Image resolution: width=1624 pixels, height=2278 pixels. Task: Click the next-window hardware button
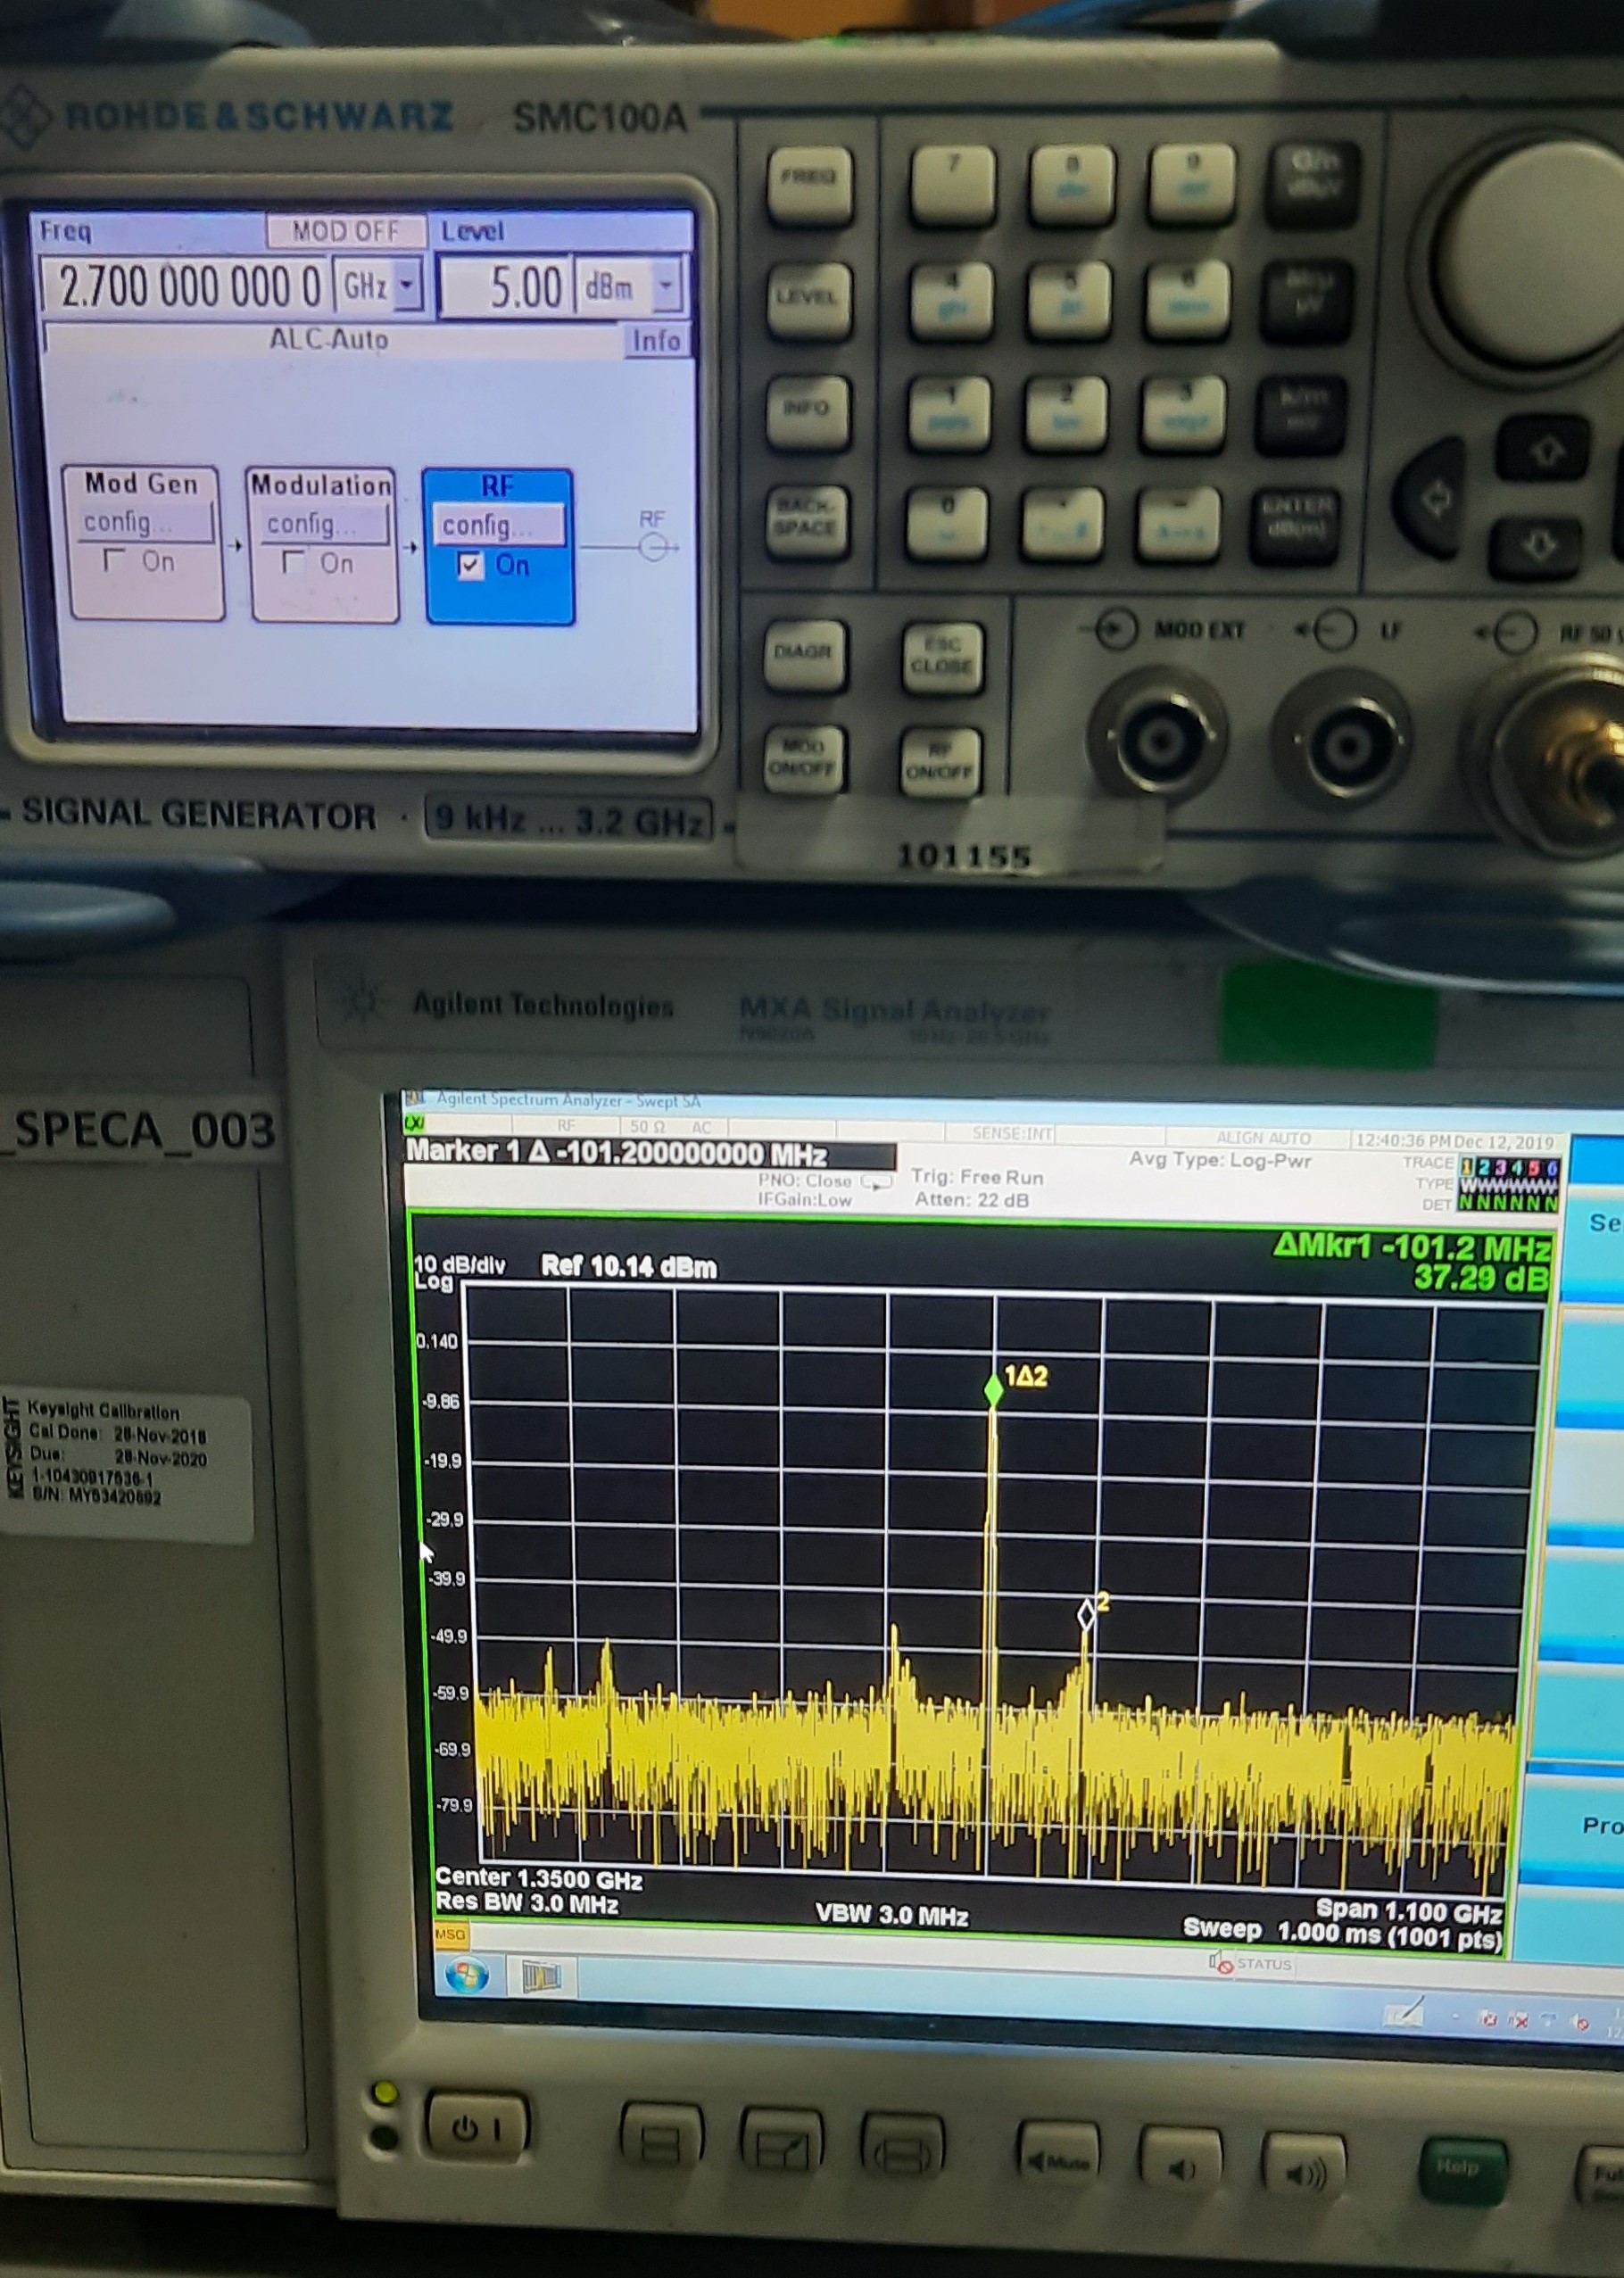tap(902, 2151)
